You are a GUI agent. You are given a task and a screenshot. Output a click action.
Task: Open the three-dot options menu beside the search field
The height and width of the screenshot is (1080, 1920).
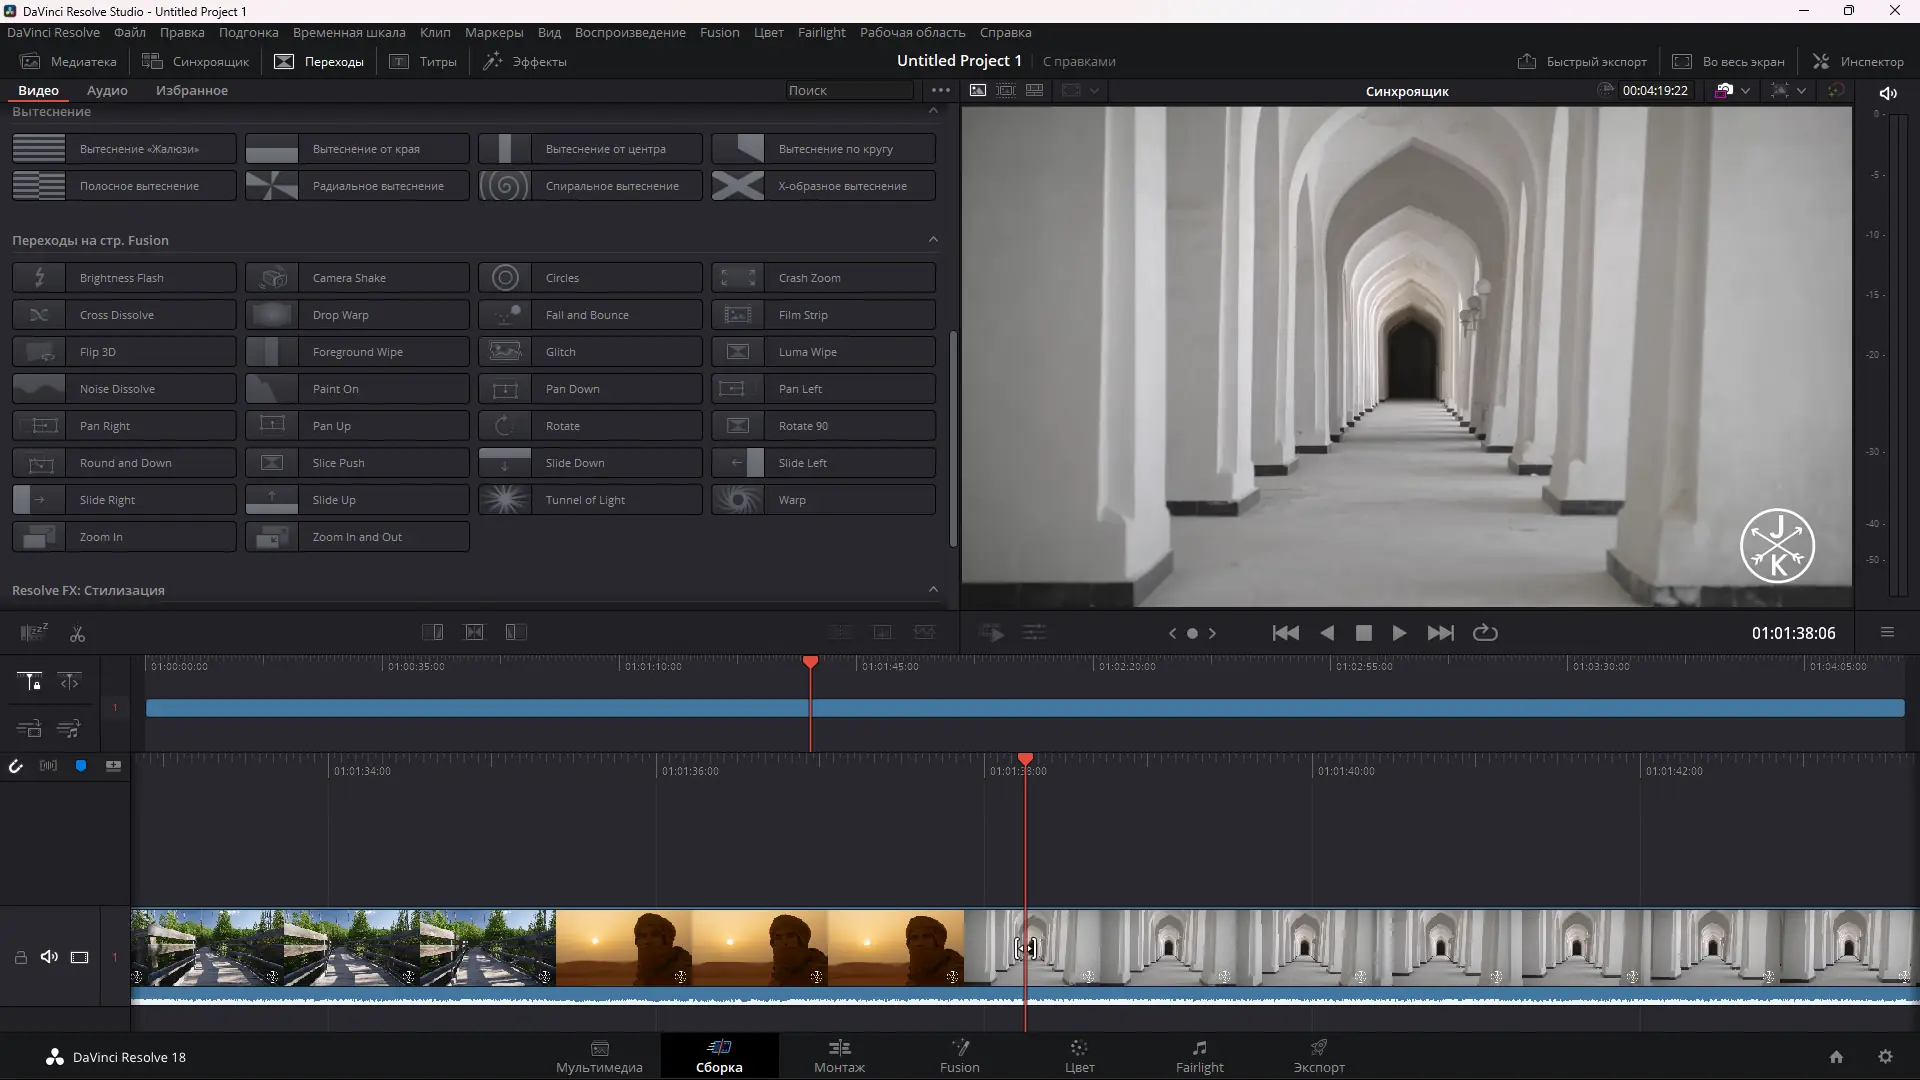(x=940, y=90)
